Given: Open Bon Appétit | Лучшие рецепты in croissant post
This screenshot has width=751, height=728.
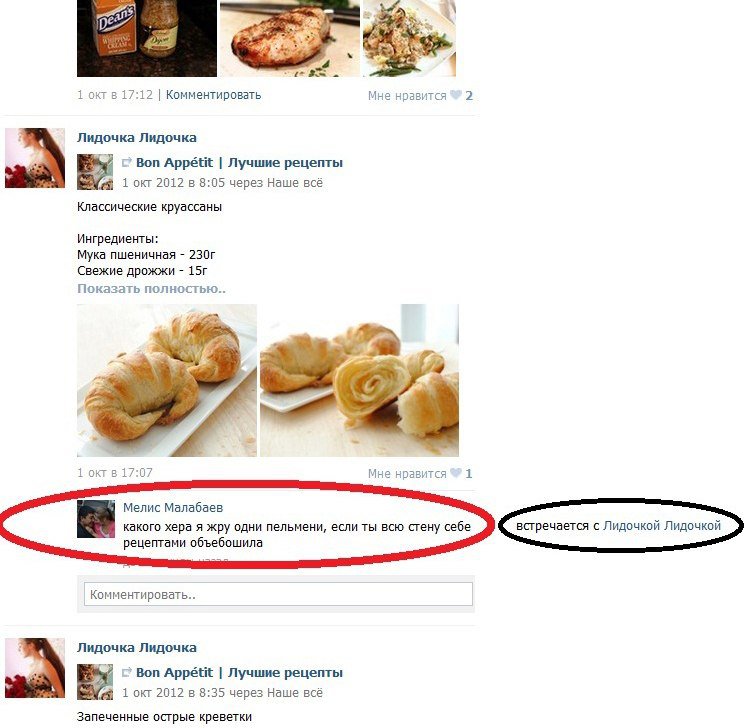Looking at the screenshot, I should 239,163.
